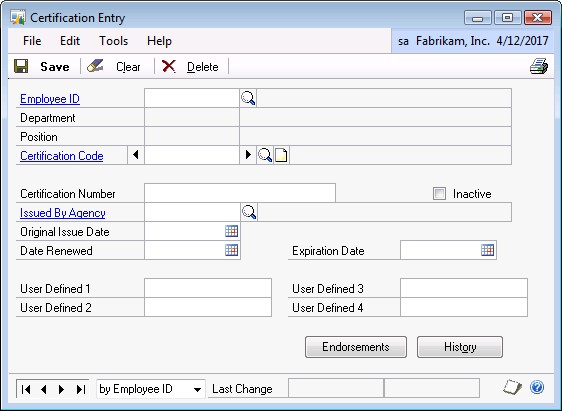Click into the Issued By Agency field
This screenshot has width=562, height=411.
(192, 212)
